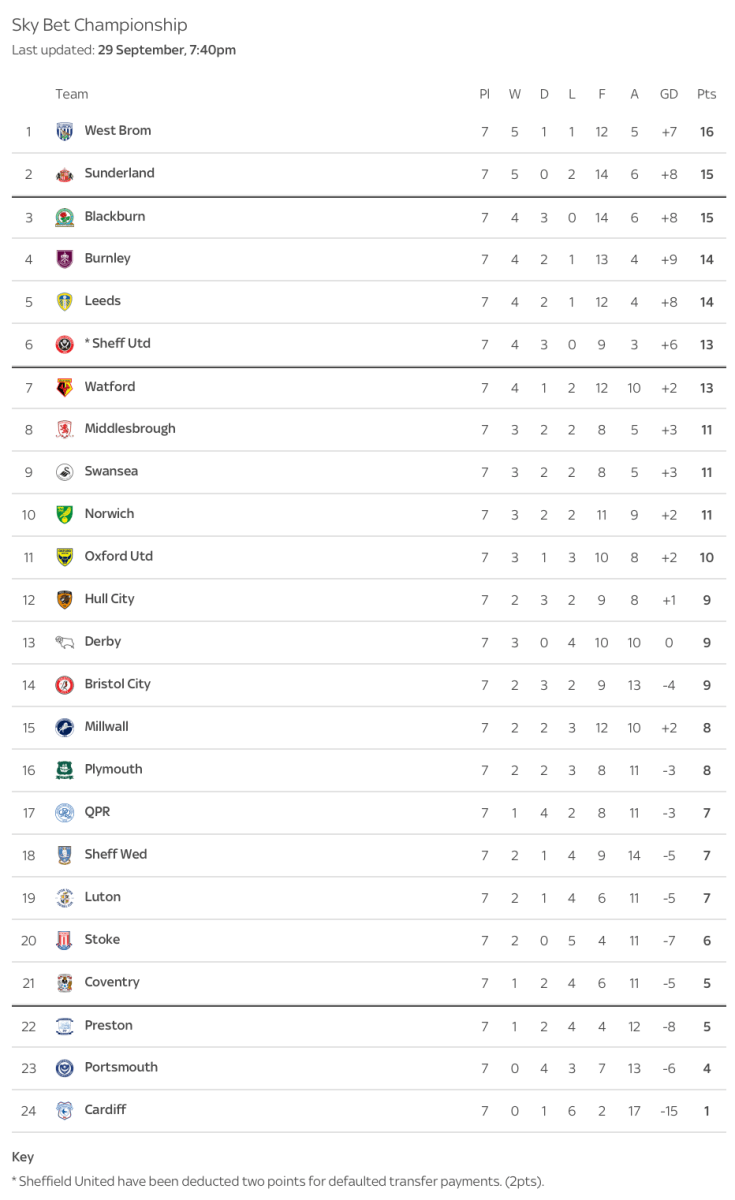Click the Team column header
The image size is (735, 1200).
72,94
